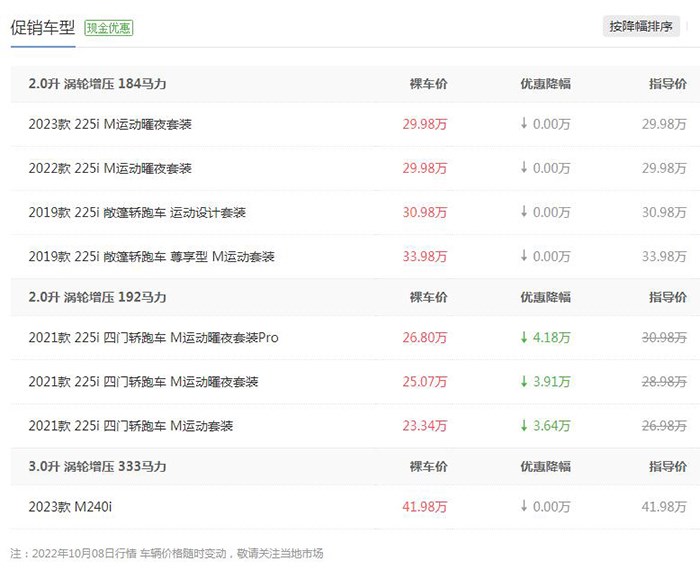Select the 促销车型 tab heading
700x570 pixels.
click(42, 28)
